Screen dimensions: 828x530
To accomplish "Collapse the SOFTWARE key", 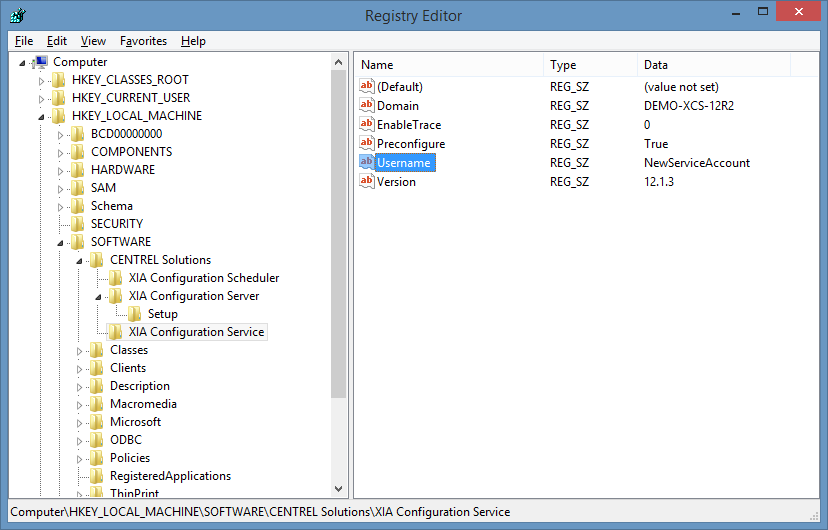I will tap(60, 243).
